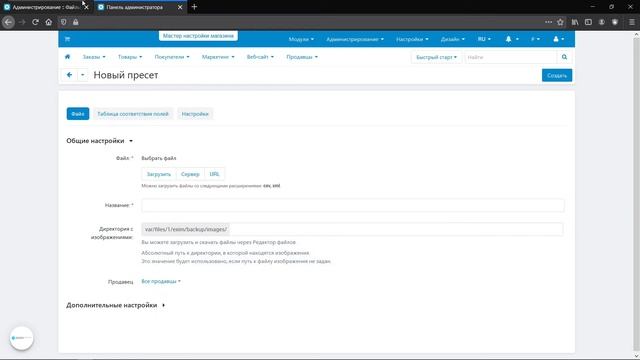The image size is (640, 360).
Task: Reload the page in browser
Action: pos(36,22)
